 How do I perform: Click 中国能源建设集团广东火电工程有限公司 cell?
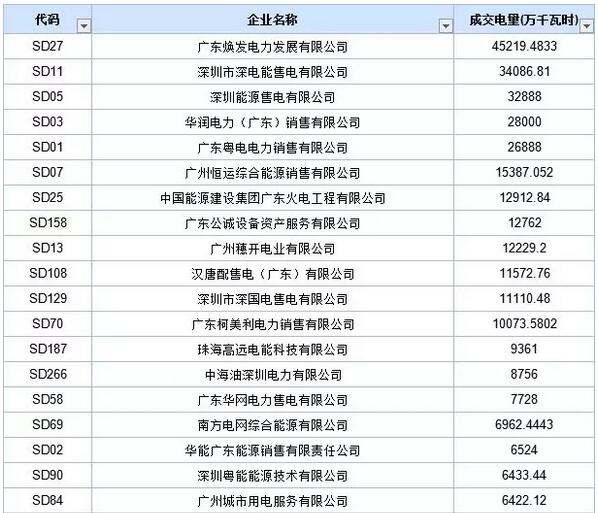point(272,198)
